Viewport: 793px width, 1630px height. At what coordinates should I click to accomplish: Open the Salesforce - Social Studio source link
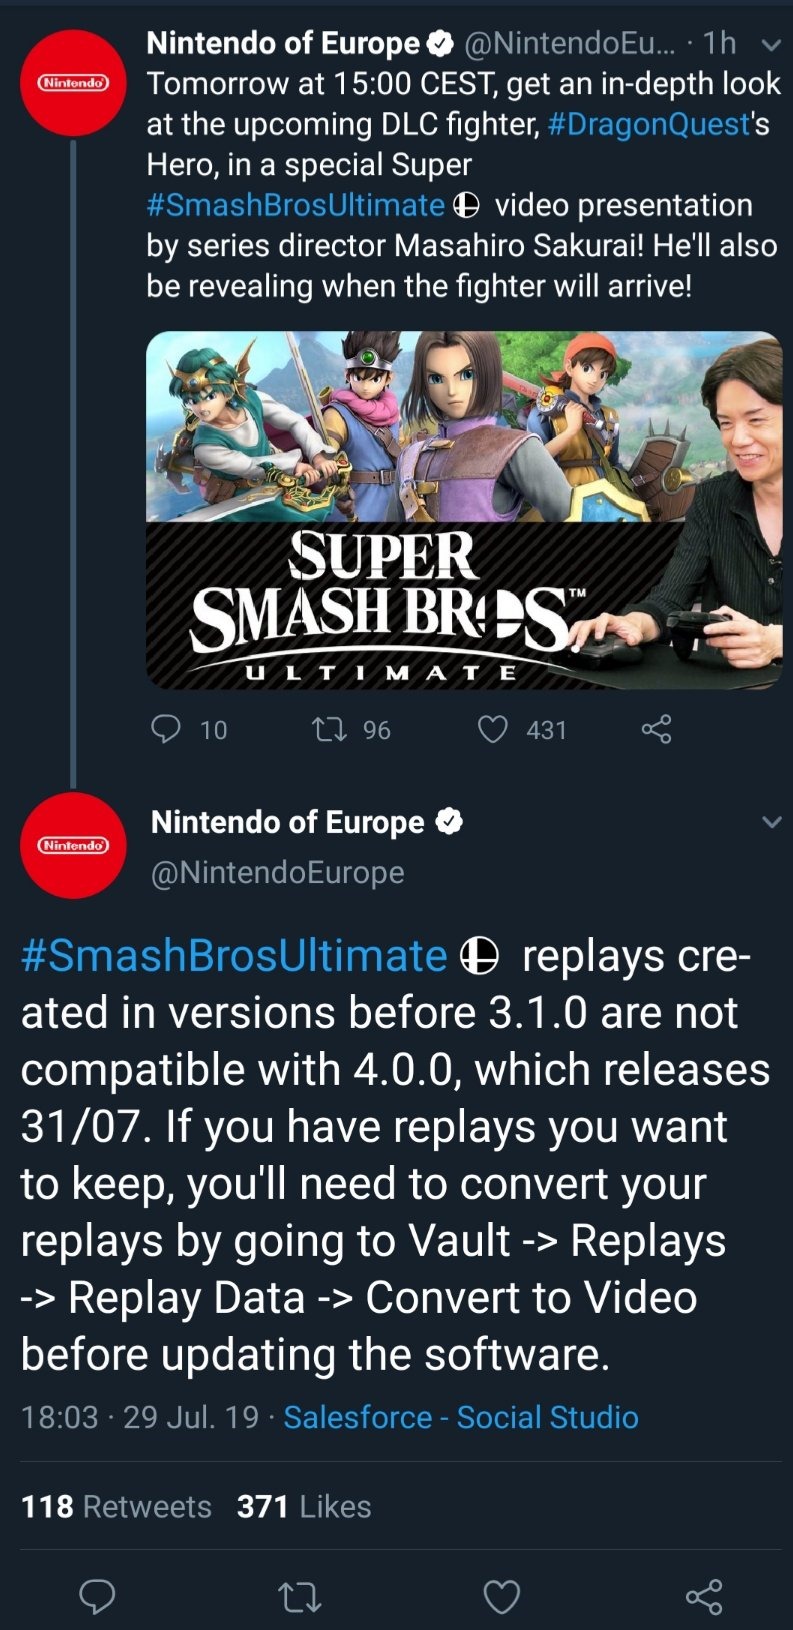click(460, 1417)
